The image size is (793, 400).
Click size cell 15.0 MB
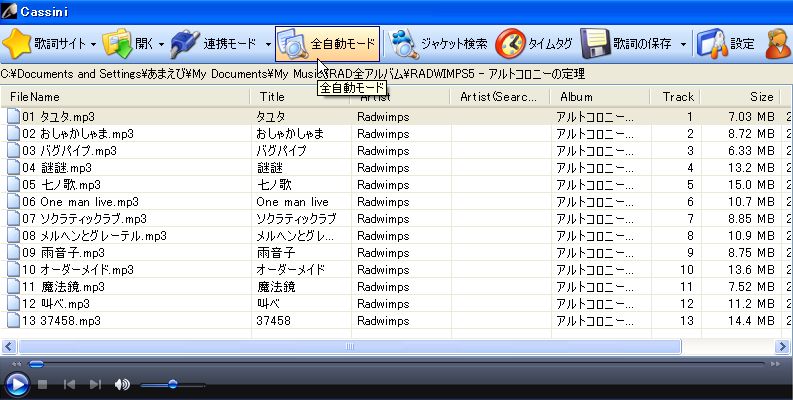point(751,185)
